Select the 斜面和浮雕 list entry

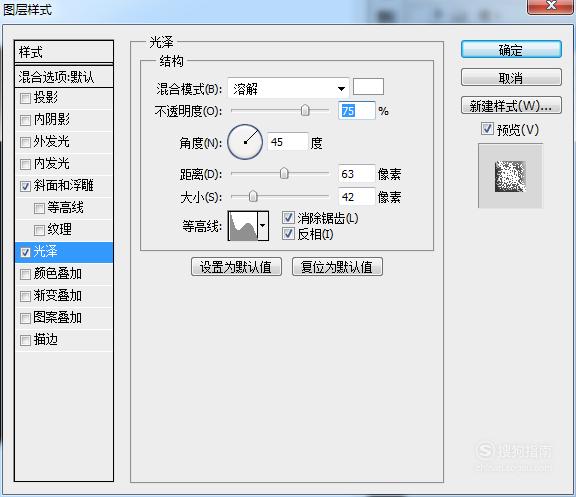pyautogui.click(x=64, y=186)
